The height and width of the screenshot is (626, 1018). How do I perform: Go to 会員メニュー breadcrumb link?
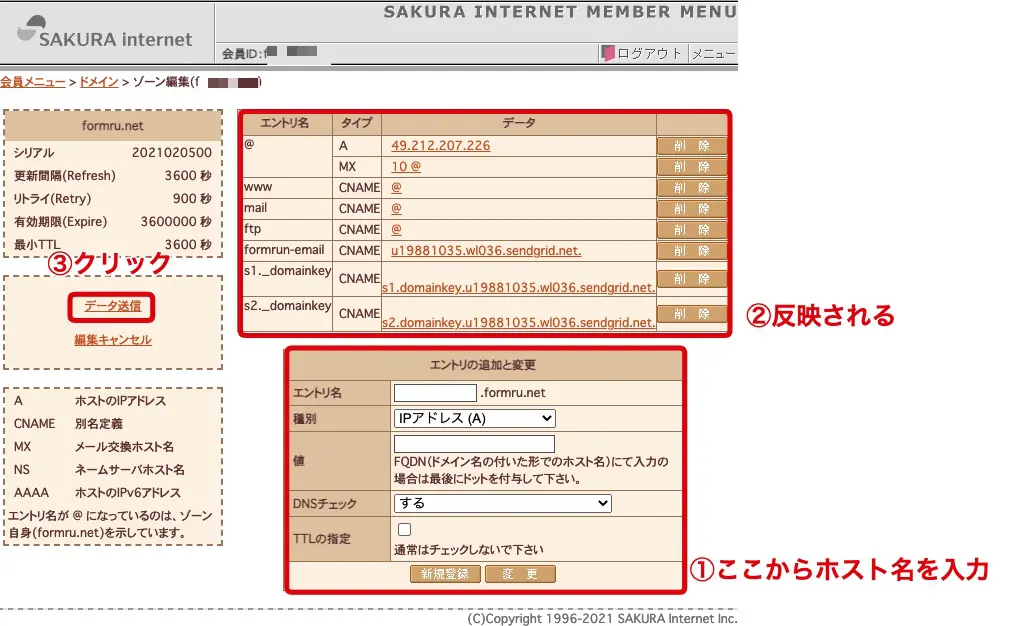tap(32, 82)
